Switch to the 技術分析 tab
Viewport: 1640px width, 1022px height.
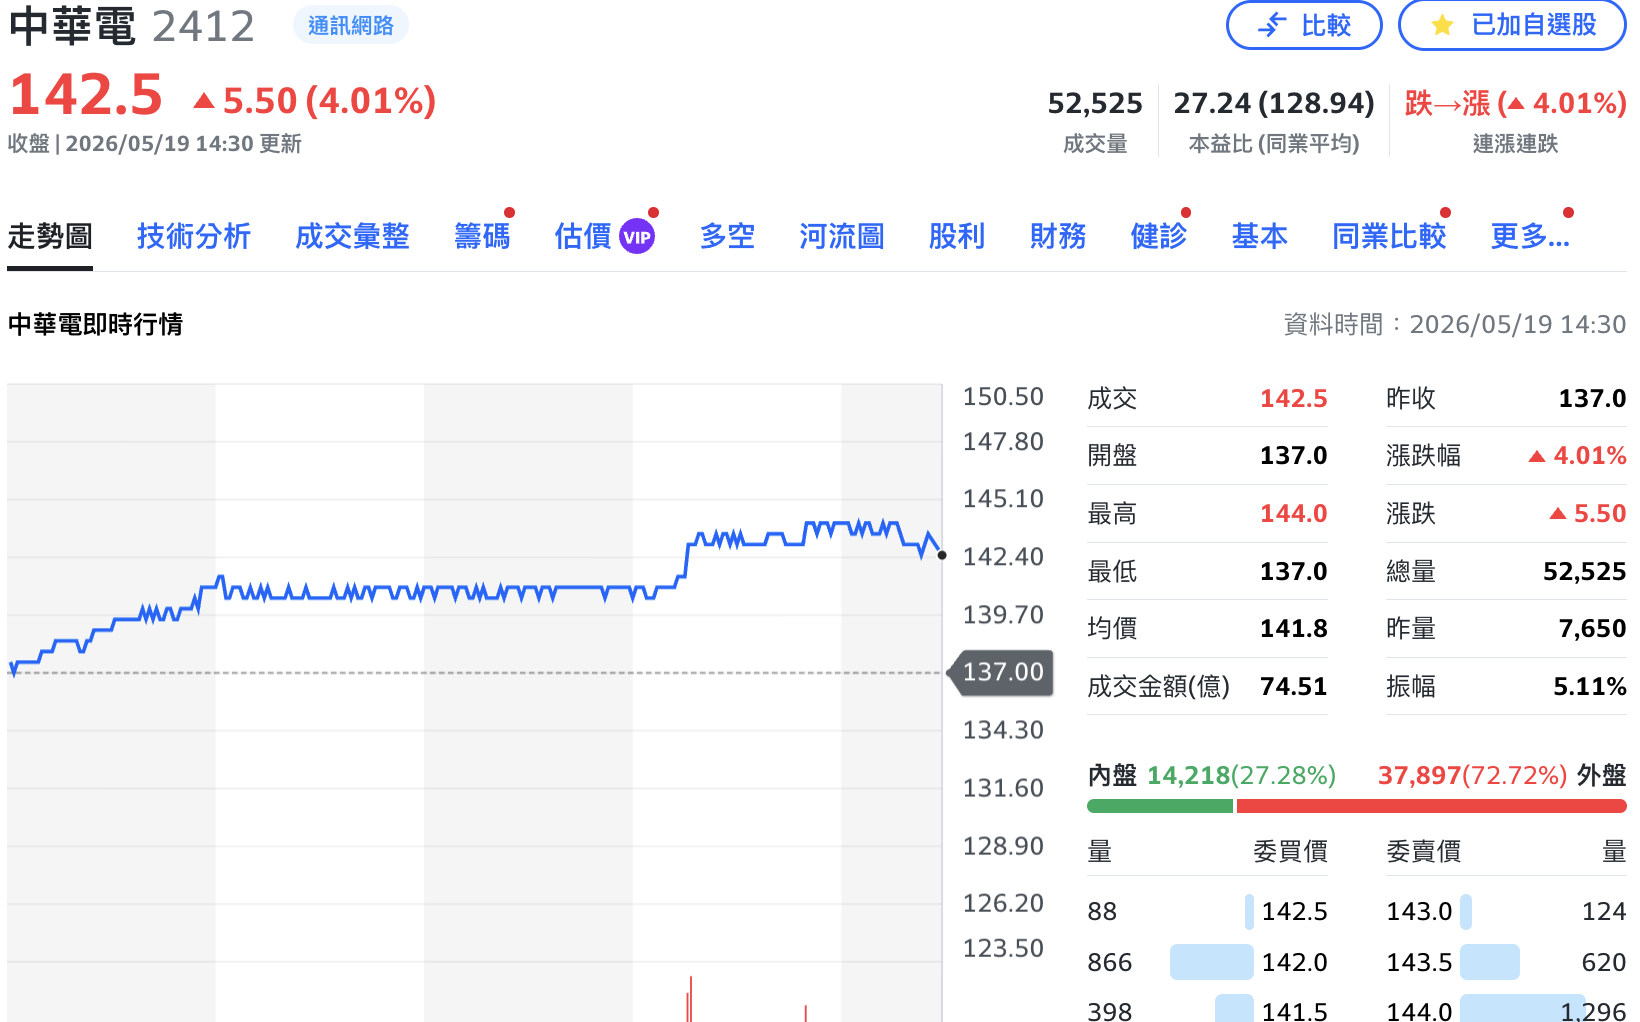coord(194,237)
